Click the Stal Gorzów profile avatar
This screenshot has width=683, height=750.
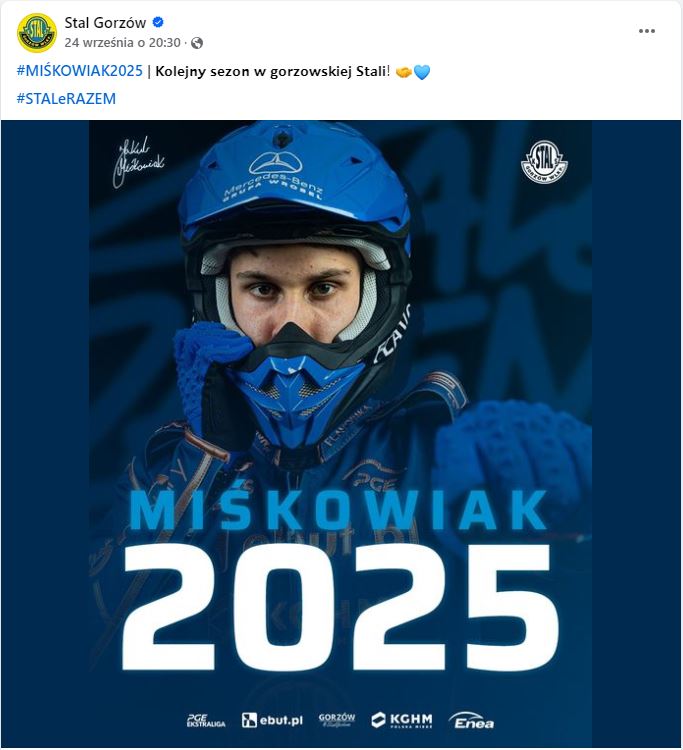click(36, 32)
